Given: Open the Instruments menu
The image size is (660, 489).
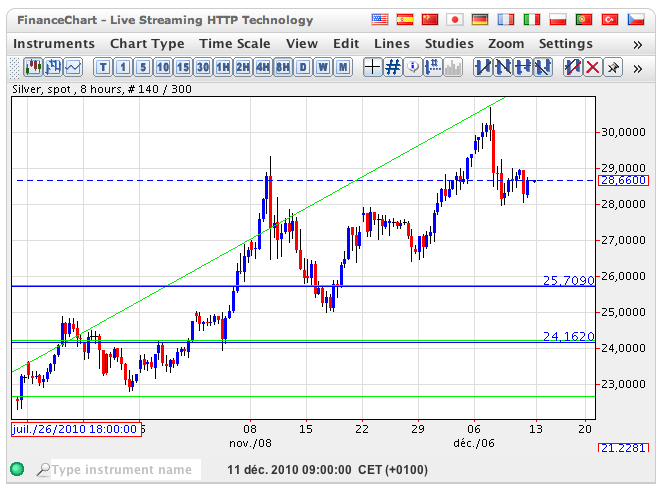Looking at the screenshot, I should [x=54, y=44].
